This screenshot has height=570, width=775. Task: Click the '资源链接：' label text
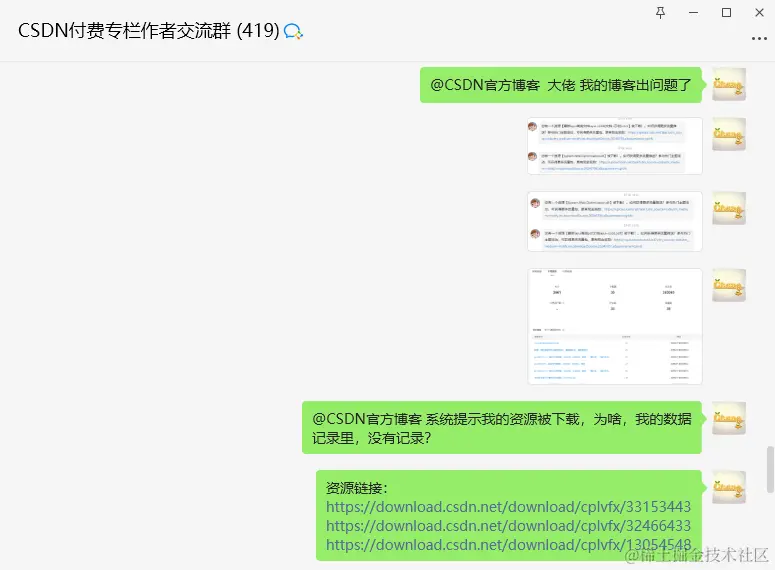click(357, 488)
